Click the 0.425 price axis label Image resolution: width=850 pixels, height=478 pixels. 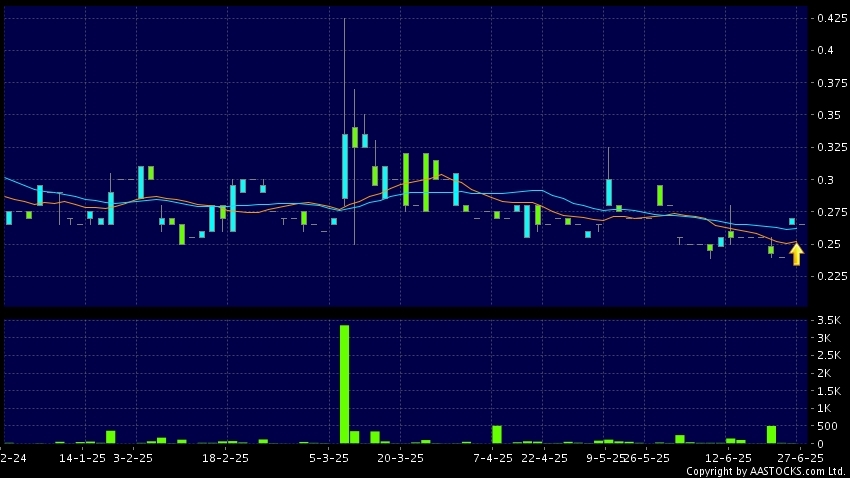point(832,18)
